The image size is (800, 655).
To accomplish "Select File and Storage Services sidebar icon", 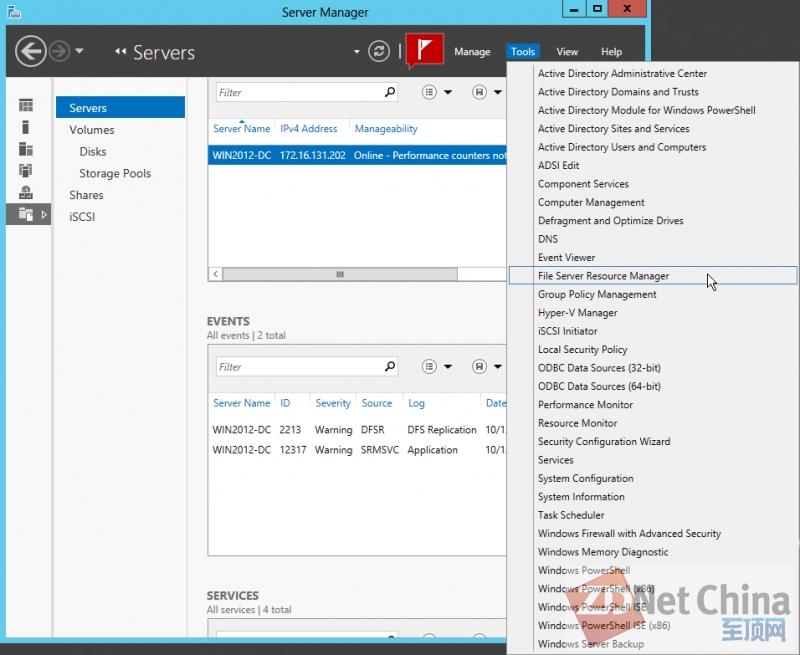I will 26,214.
